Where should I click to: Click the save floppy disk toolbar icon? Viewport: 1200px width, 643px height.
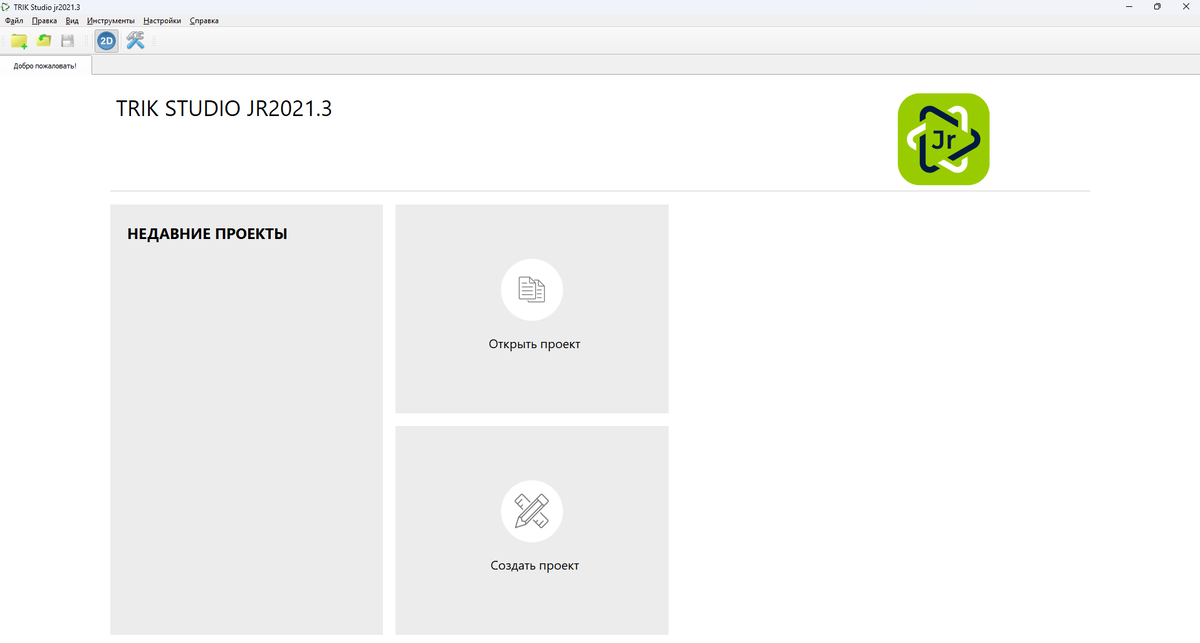click(x=68, y=41)
